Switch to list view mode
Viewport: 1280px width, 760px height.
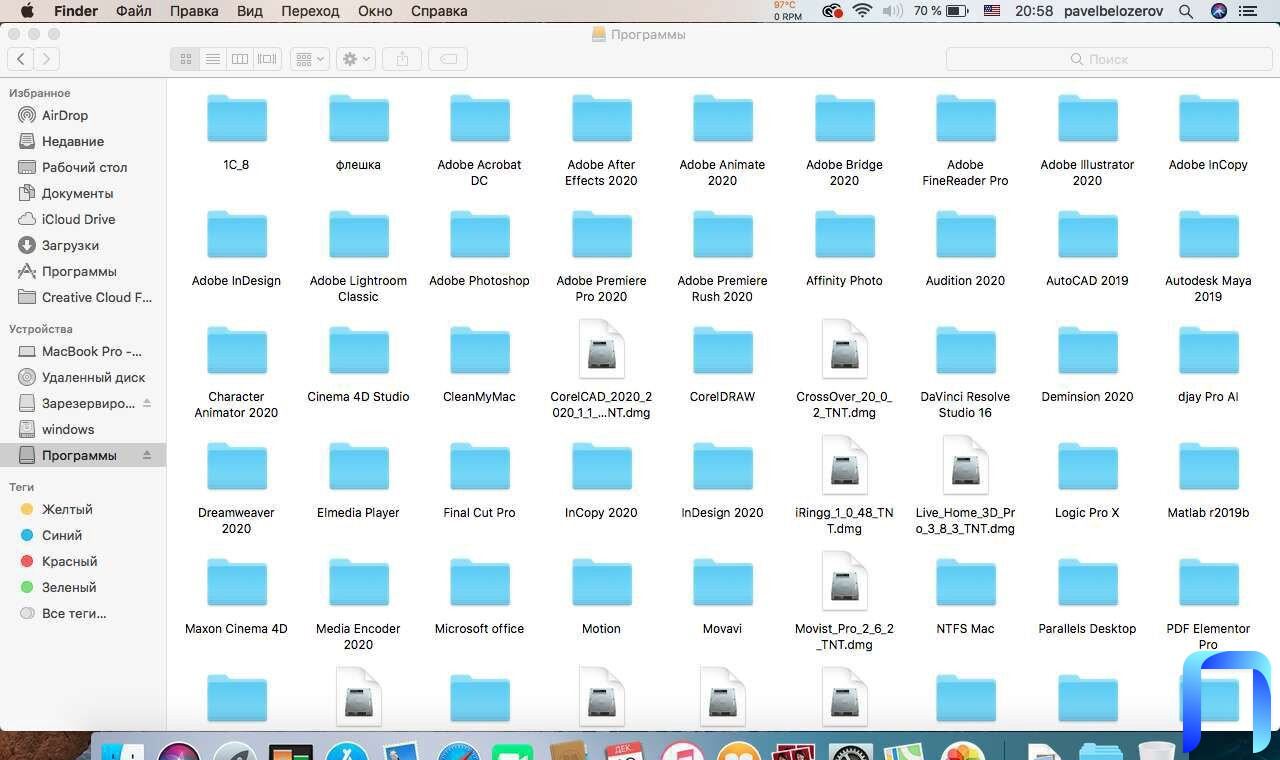212,60
